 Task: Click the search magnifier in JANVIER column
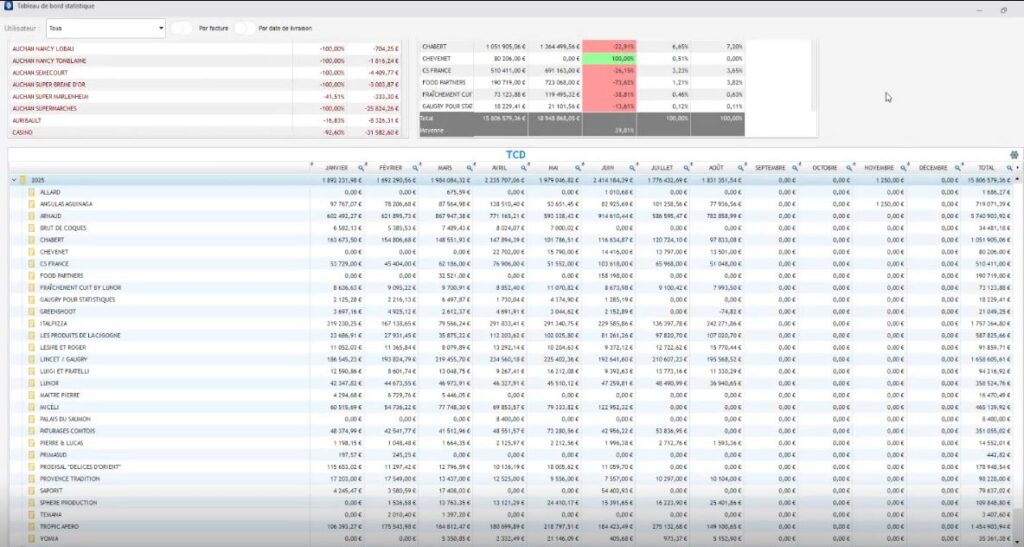tap(360, 168)
